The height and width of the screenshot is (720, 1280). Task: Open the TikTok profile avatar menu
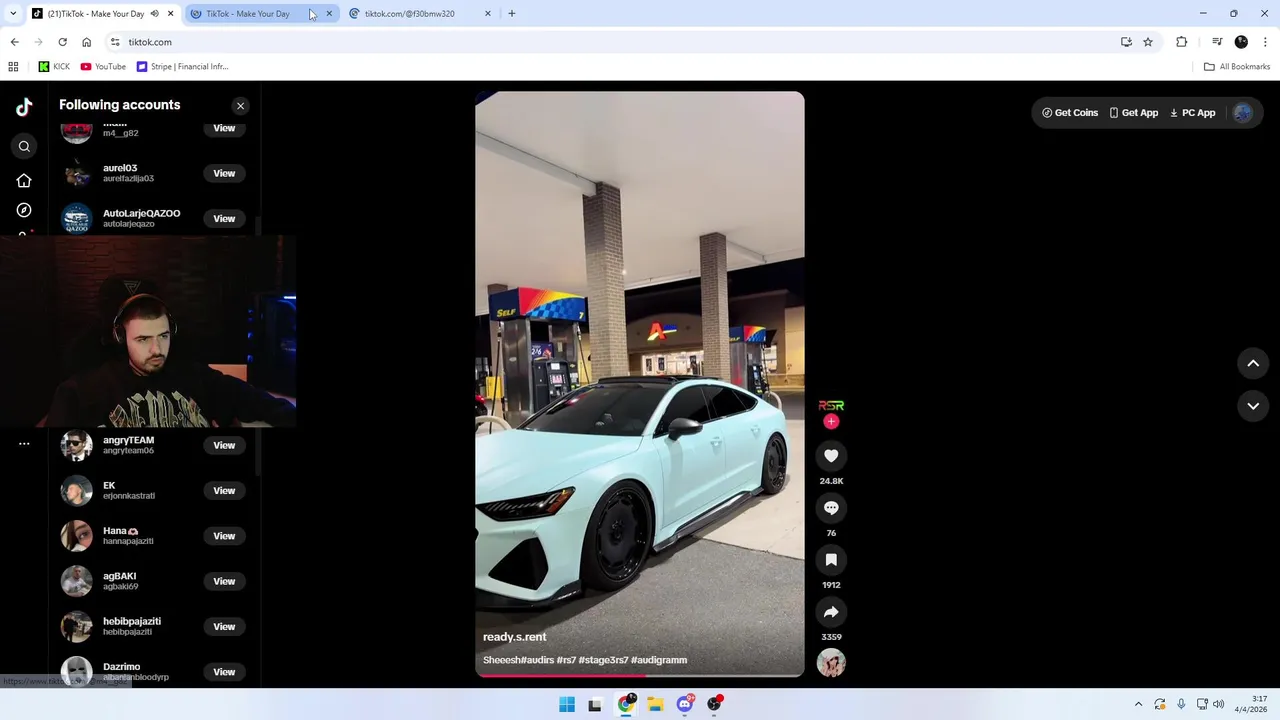1243,113
